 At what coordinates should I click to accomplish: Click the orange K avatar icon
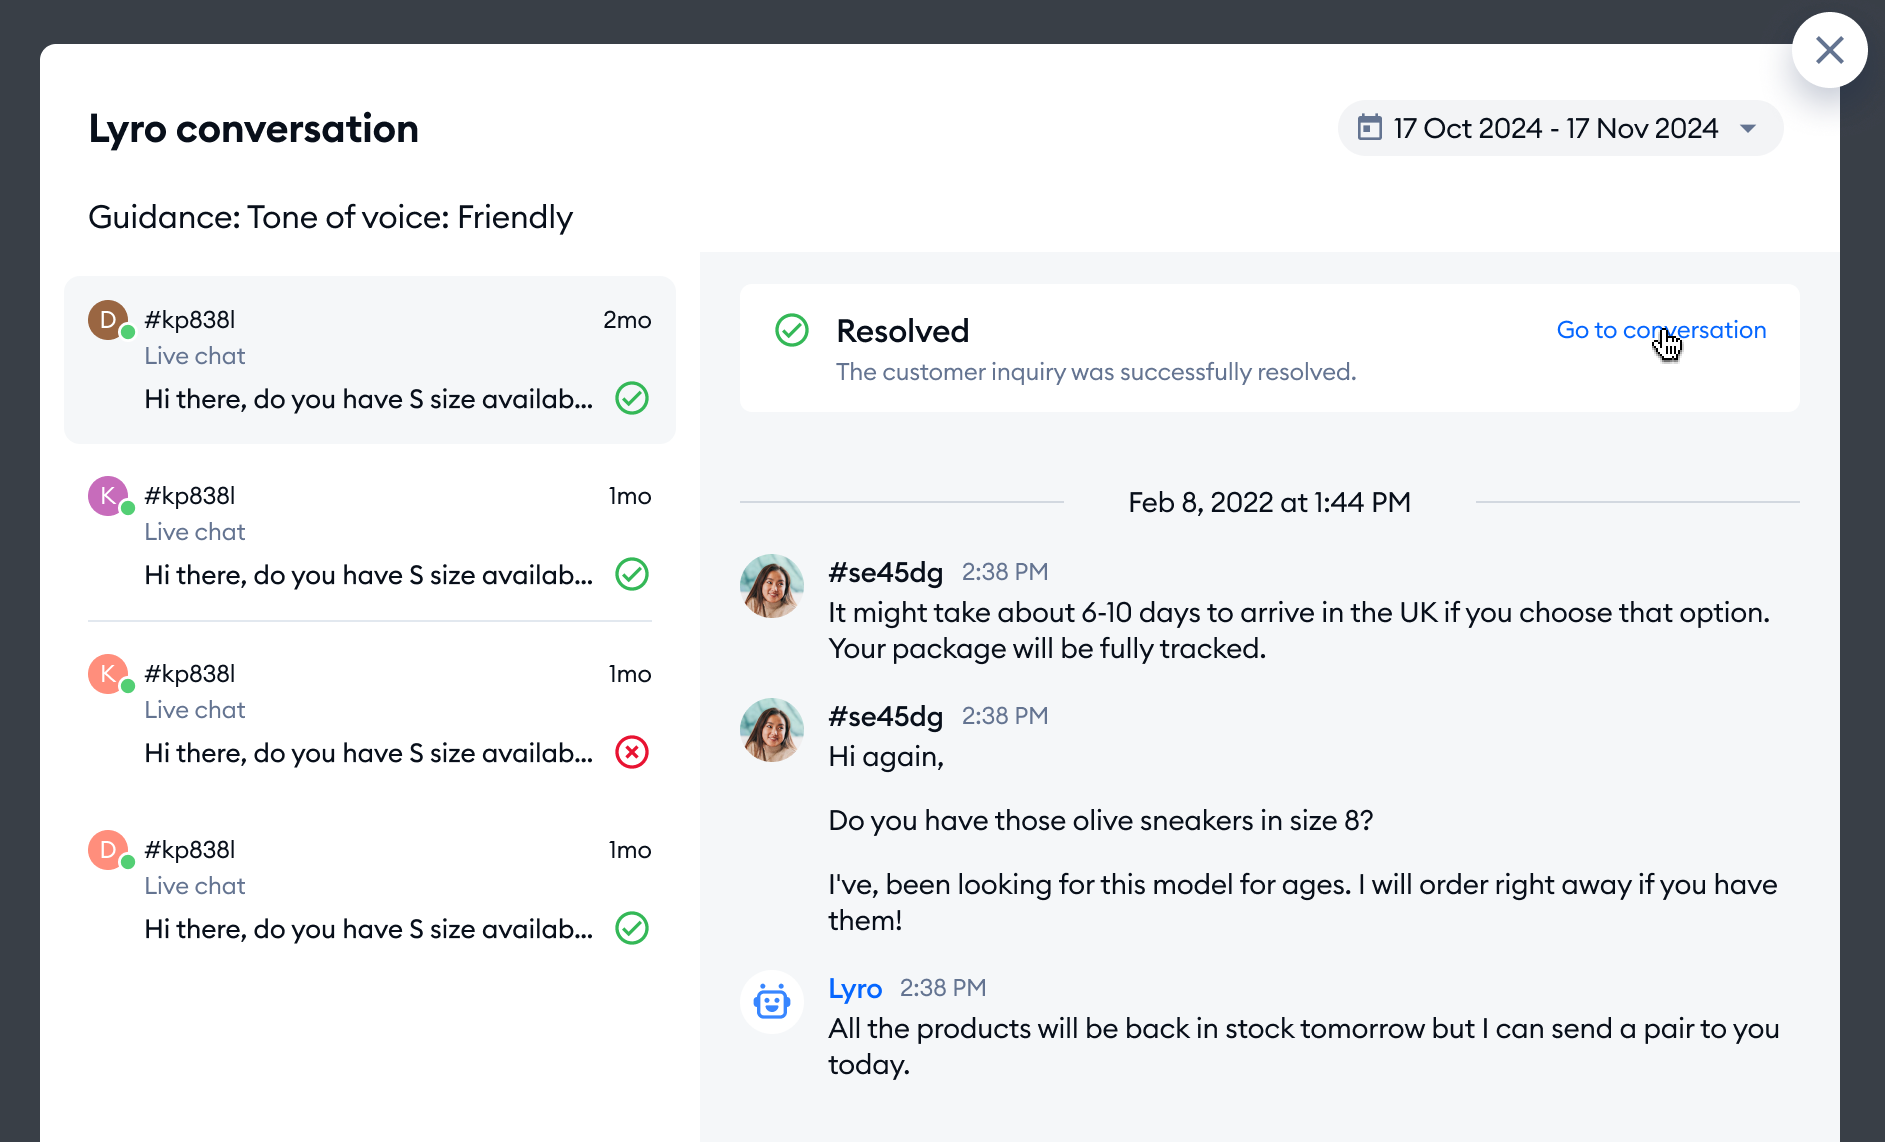coord(108,674)
